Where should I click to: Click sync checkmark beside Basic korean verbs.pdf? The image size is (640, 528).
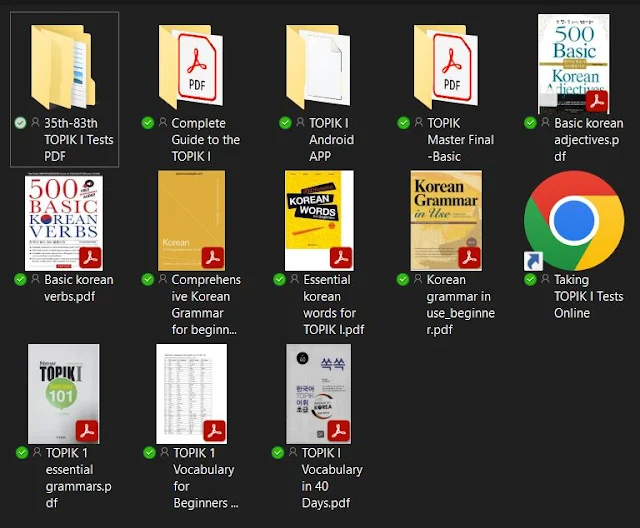pos(20,280)
